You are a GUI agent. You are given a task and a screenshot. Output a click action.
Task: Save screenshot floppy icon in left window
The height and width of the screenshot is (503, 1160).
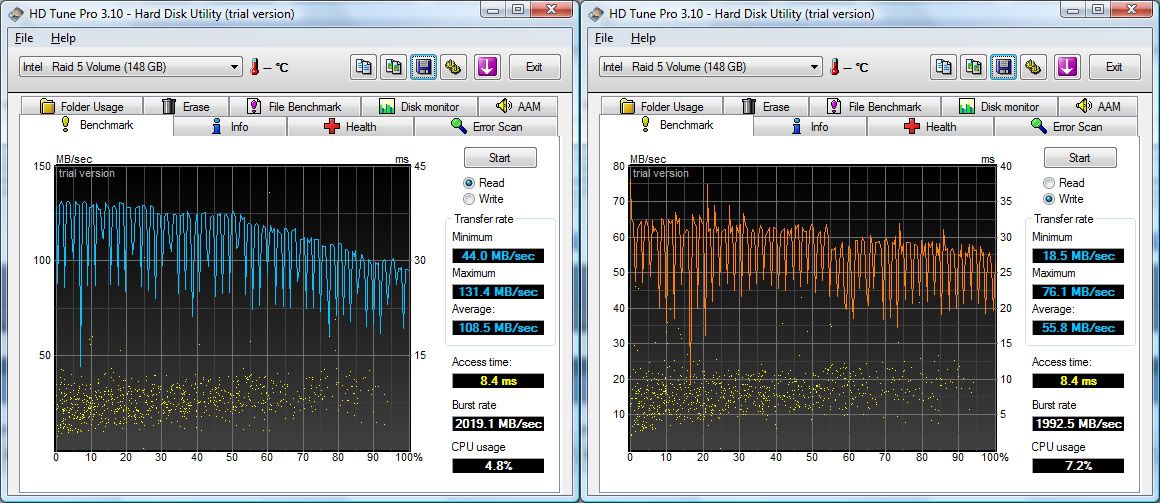point(424,67)
